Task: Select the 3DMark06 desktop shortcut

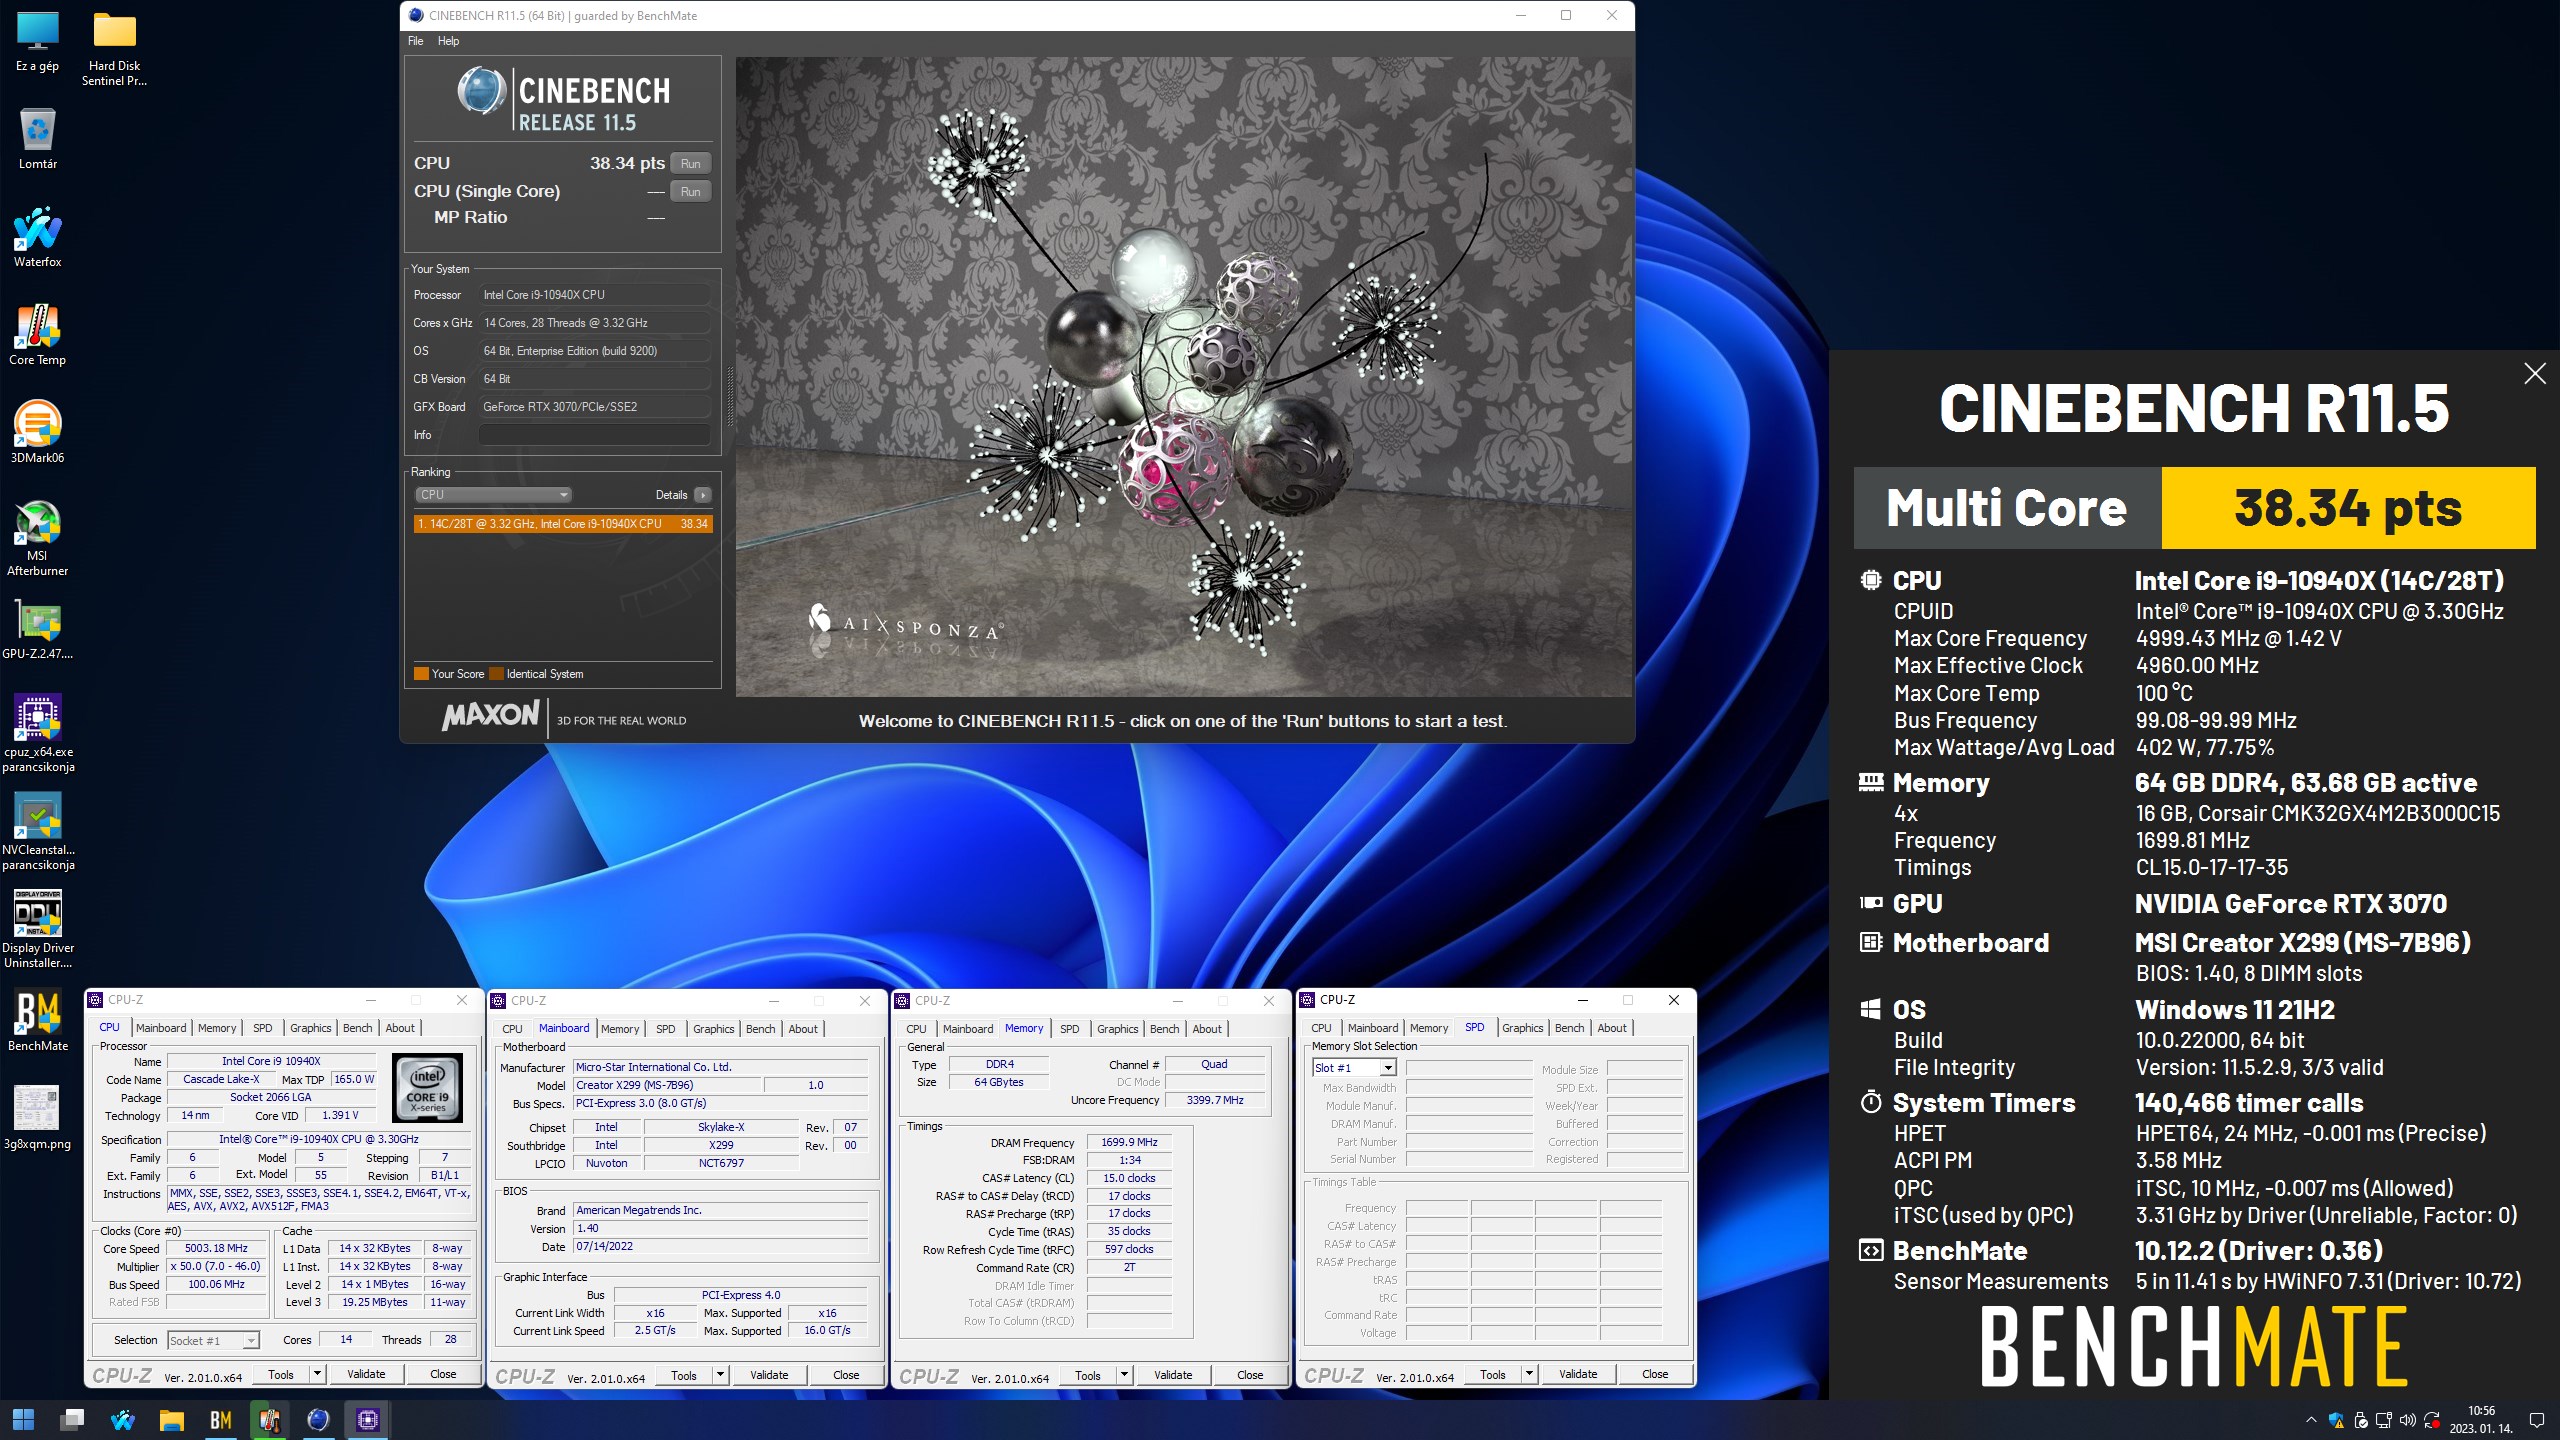Action: (x=37, y=432)
